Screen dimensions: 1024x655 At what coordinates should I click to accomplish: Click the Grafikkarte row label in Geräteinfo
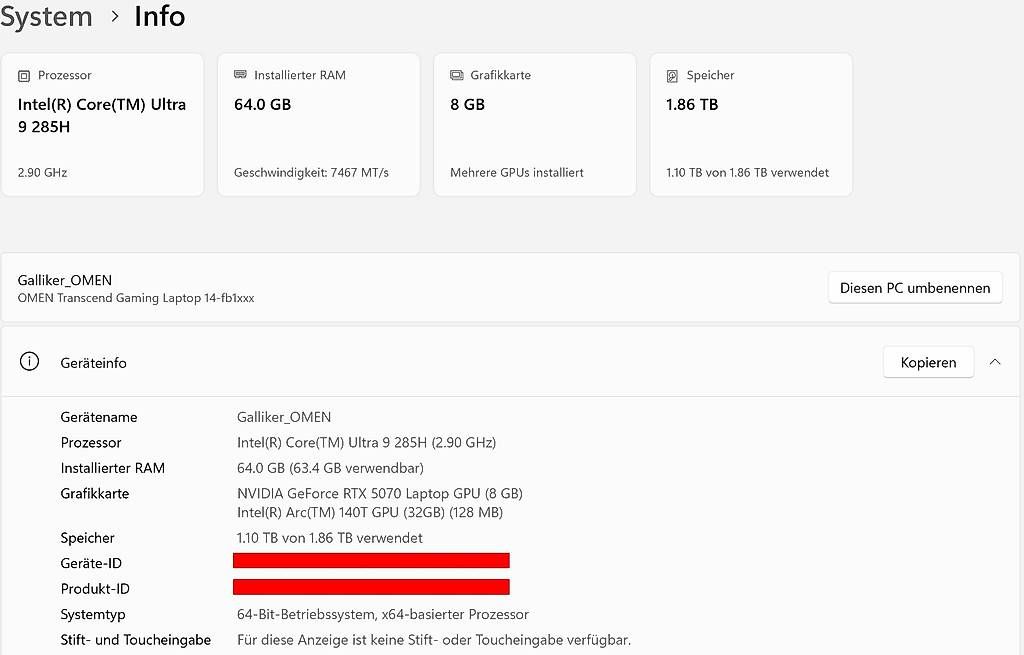[95, 493]
